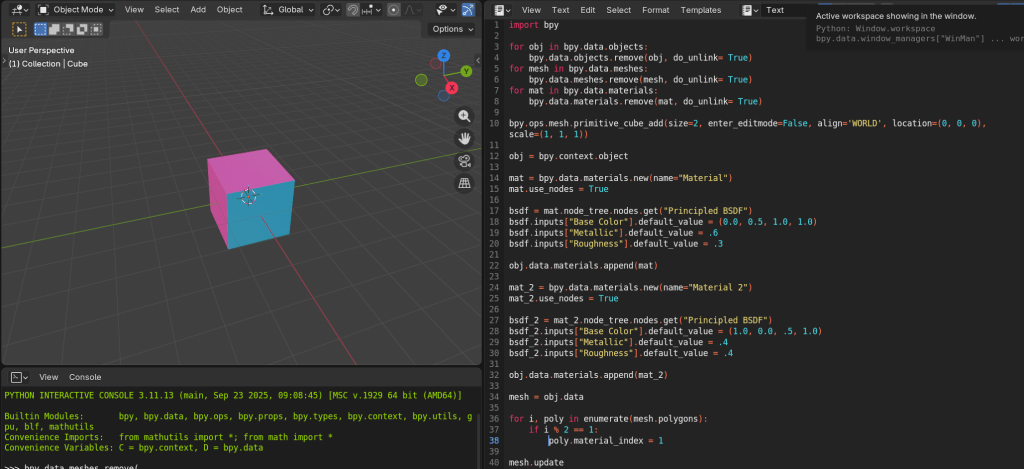This screenshot has height=469, width=1024.
Task: Choose the Extend selection mode icon
Action: pyautogui.click(x=55, y=29)
